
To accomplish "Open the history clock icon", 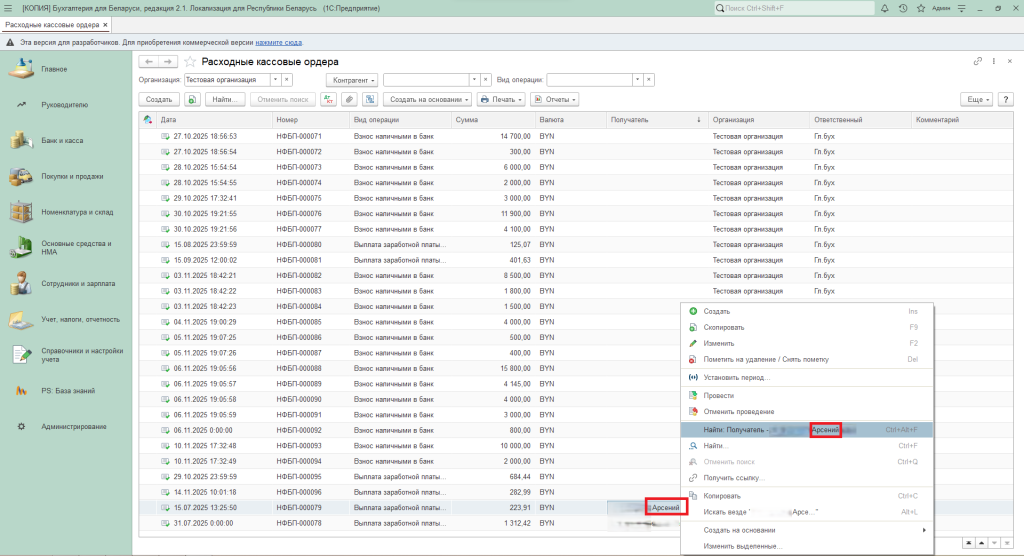I will pos(903,8).
